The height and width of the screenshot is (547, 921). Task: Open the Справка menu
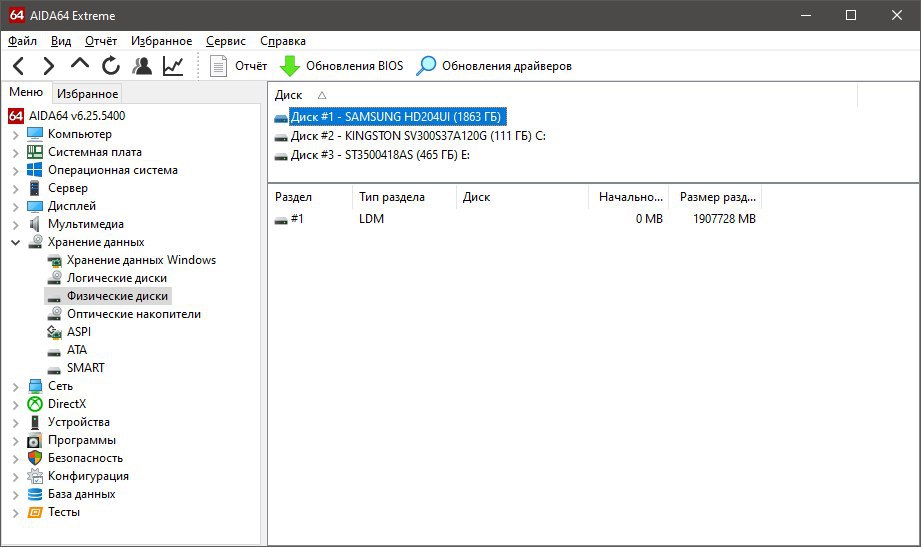click(x=283, y=41)
